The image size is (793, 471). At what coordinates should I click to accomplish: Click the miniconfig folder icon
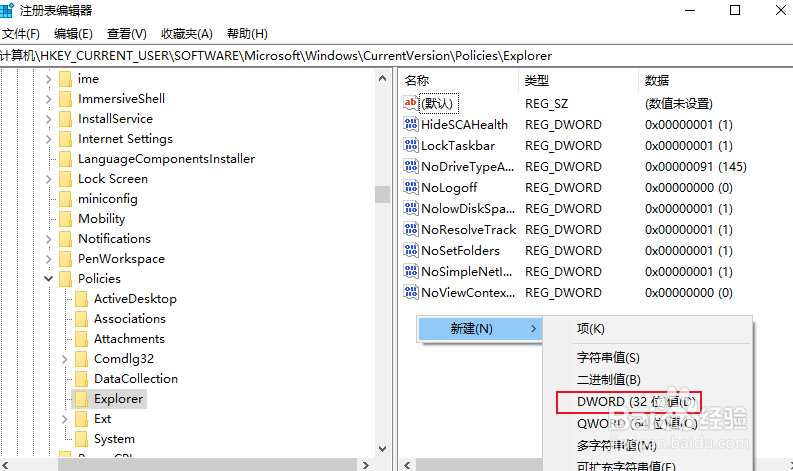65,199
